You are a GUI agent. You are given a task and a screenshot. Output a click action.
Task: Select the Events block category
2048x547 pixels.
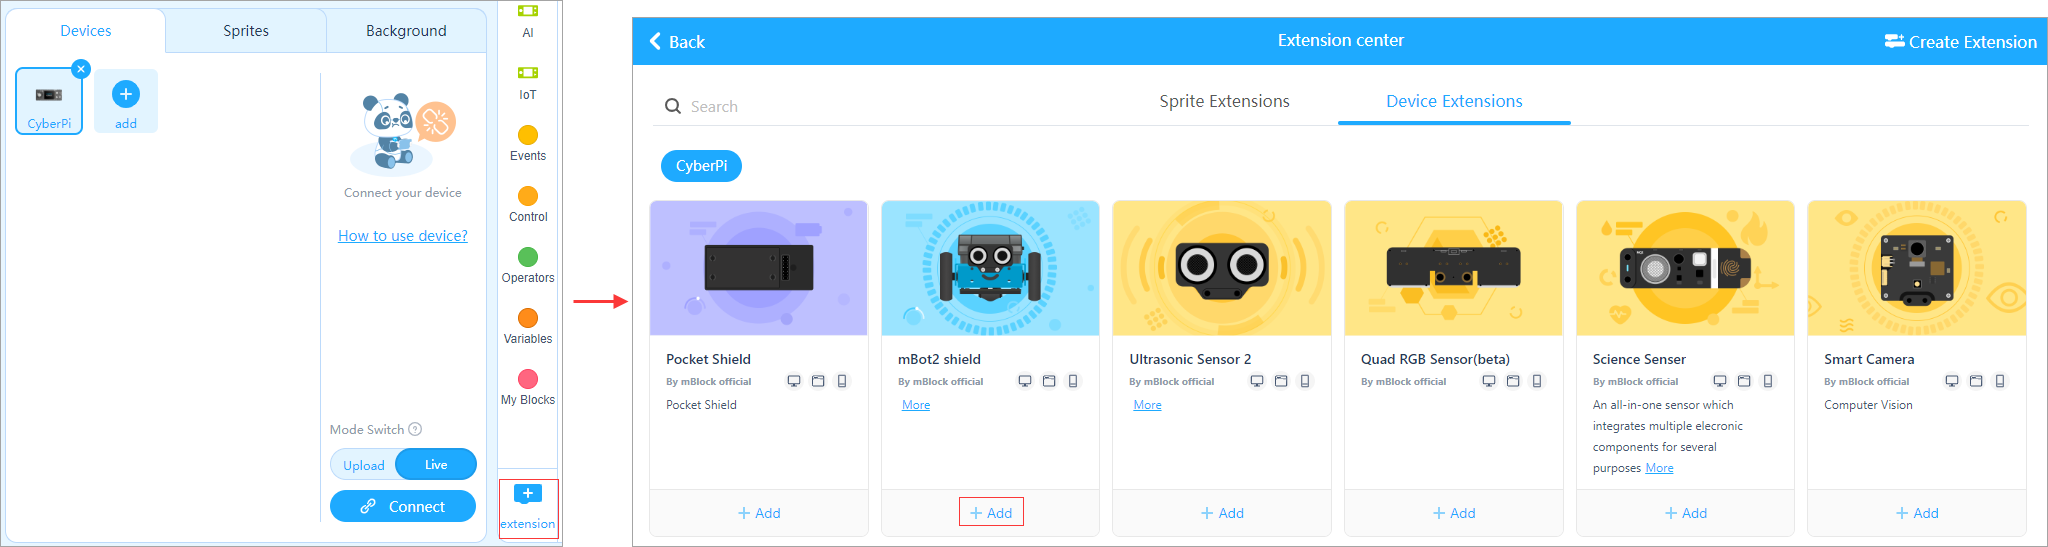[x=528, y=143]
